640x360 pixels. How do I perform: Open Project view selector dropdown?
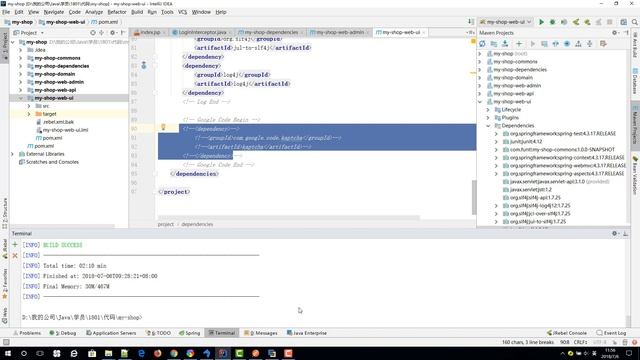(29, 33)
